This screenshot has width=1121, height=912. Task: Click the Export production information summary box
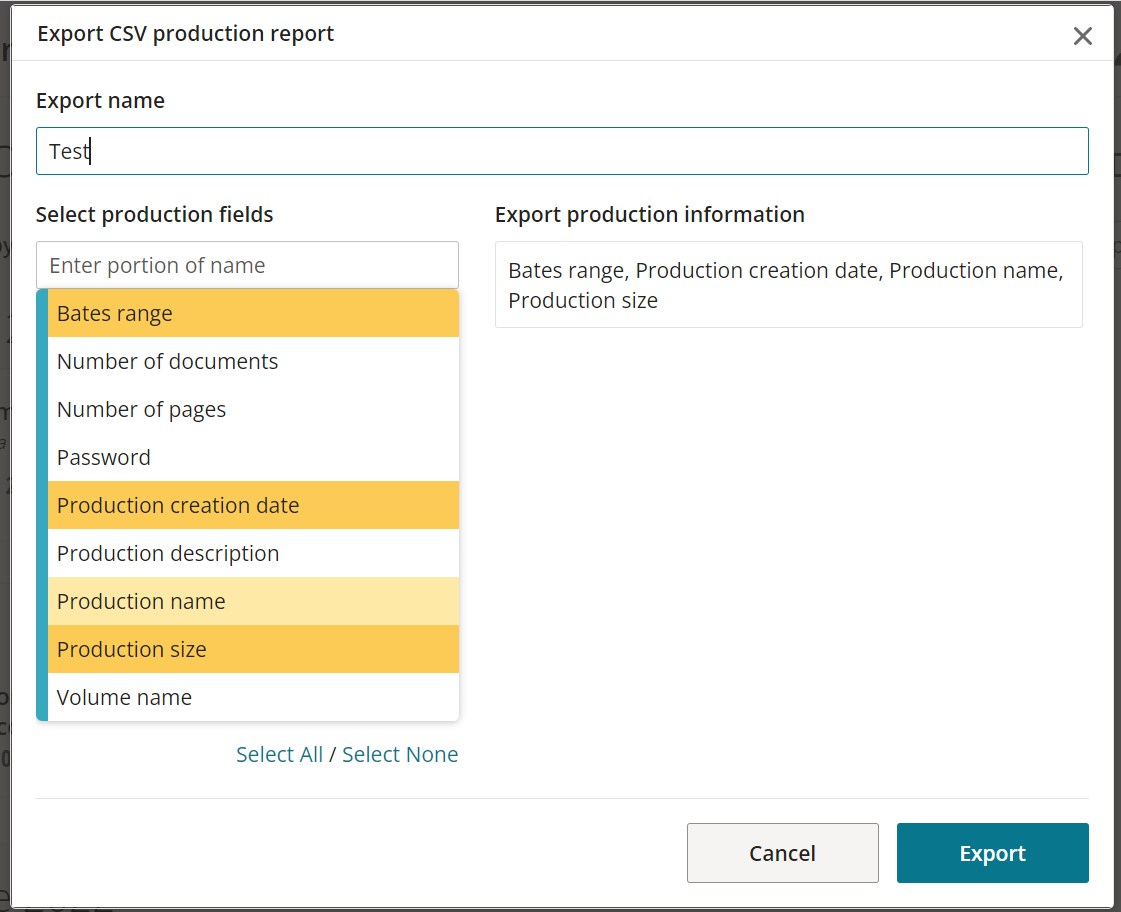coord(789,284)
